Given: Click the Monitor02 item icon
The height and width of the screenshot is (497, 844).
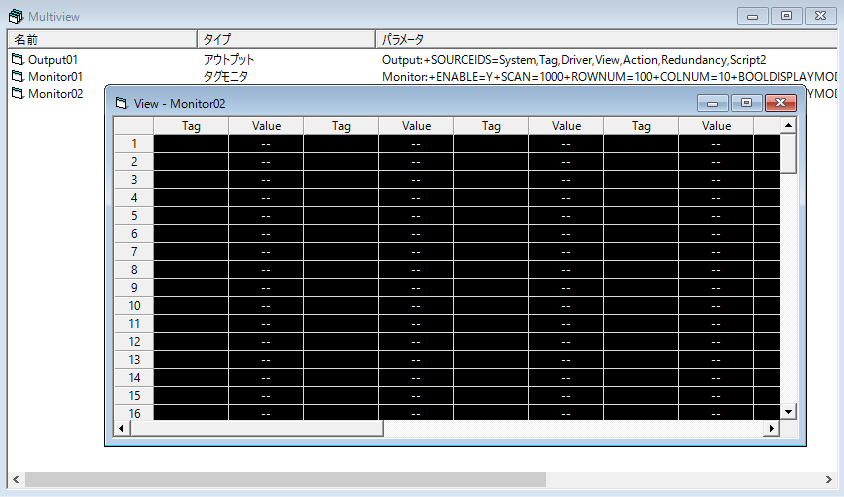Looking at the screenshot, I should 17,94.
